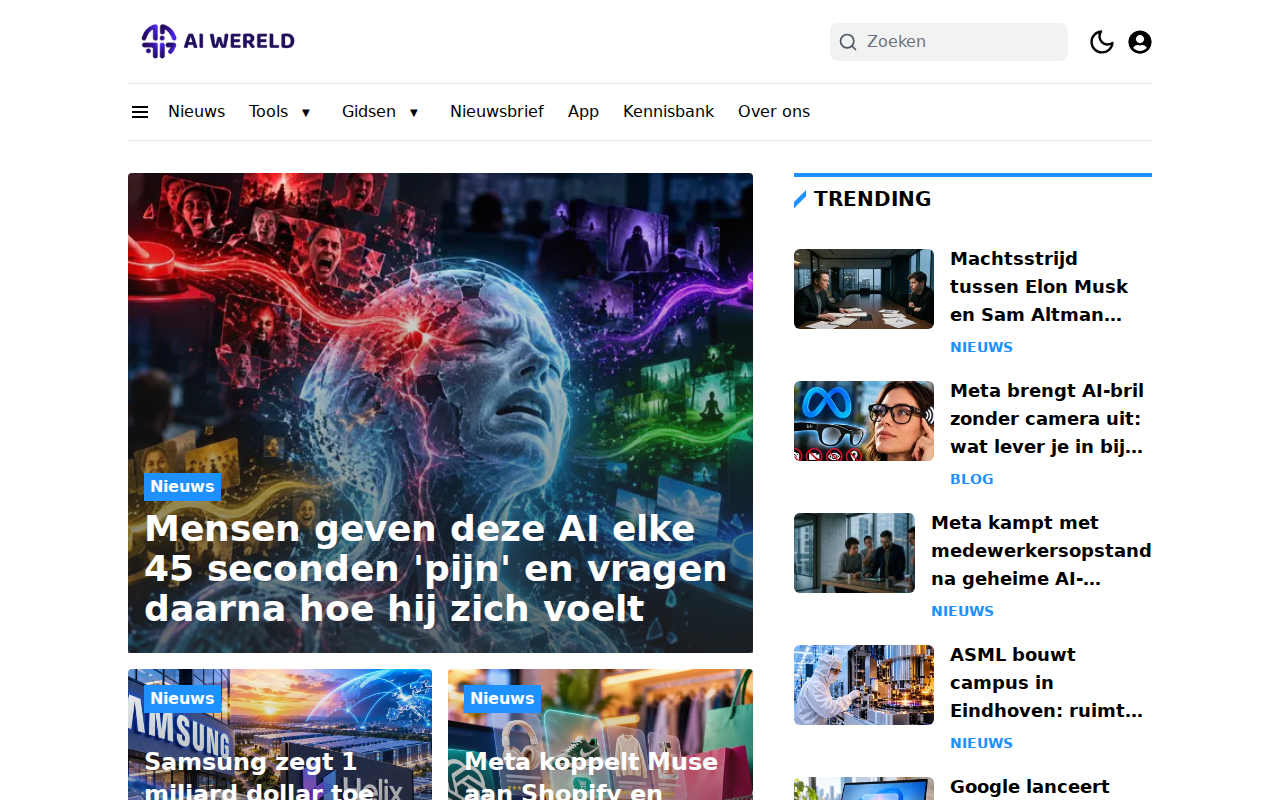The image size is (1280, 800).
Task: Read Meta brengt AI-bril zonder camera article
Action: (x=1047, y=419)
